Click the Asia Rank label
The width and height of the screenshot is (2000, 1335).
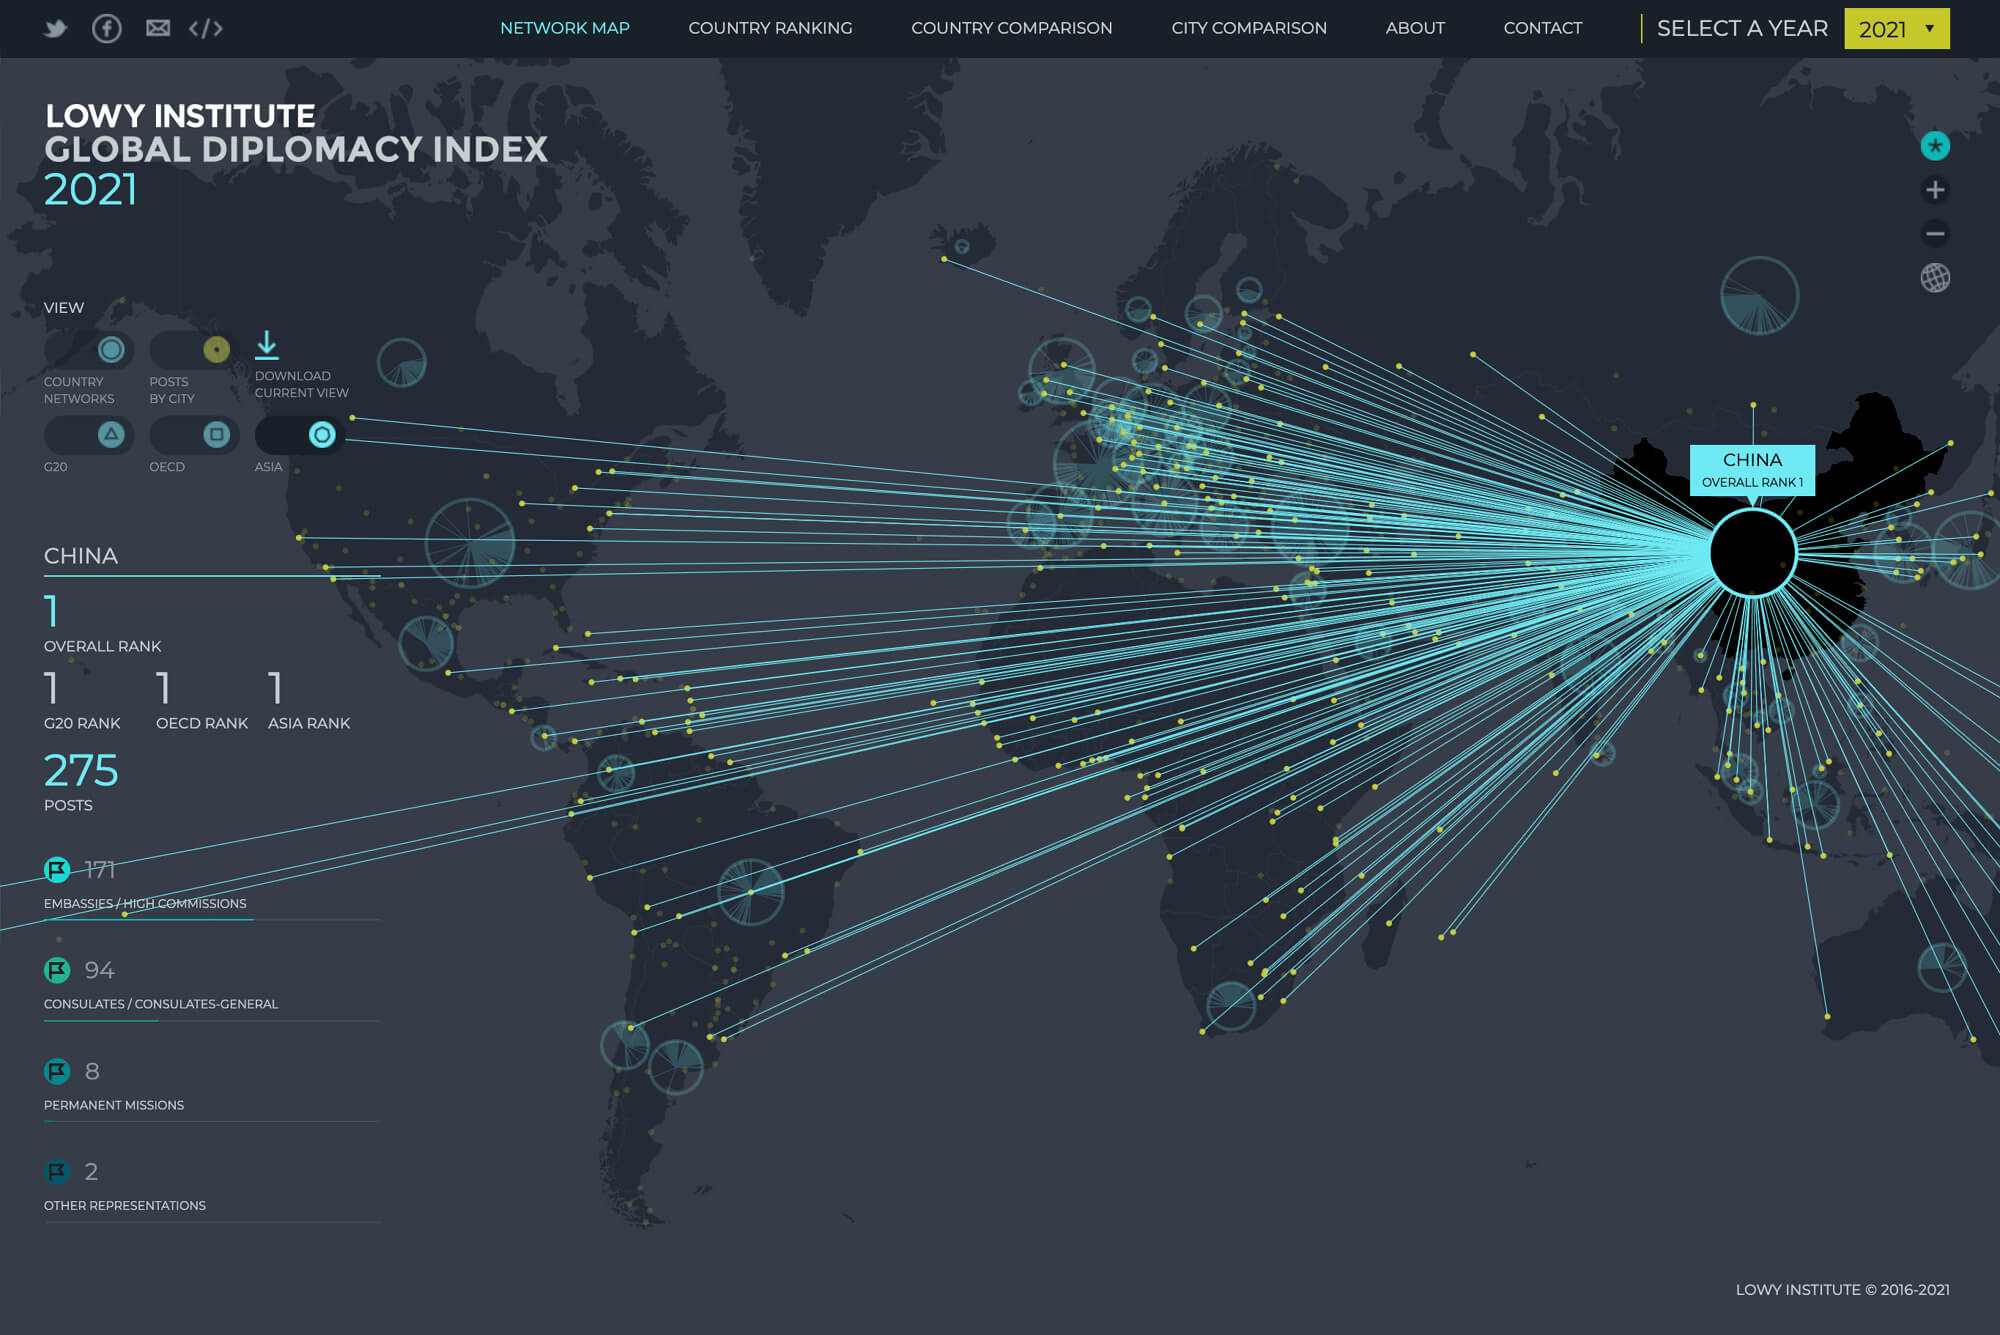point(309,723)
